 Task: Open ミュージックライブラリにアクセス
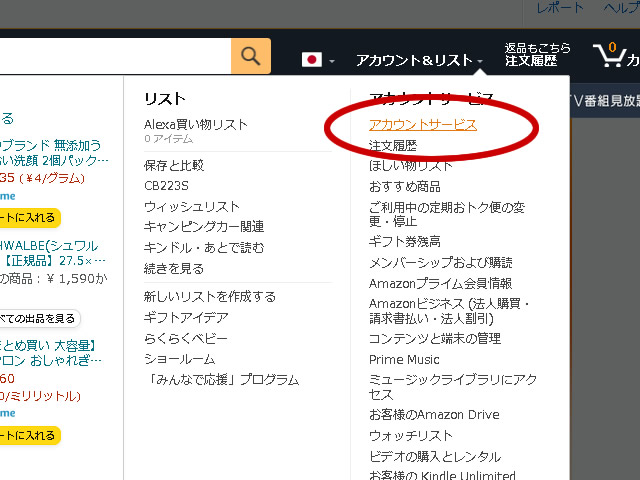coord(453,387)
